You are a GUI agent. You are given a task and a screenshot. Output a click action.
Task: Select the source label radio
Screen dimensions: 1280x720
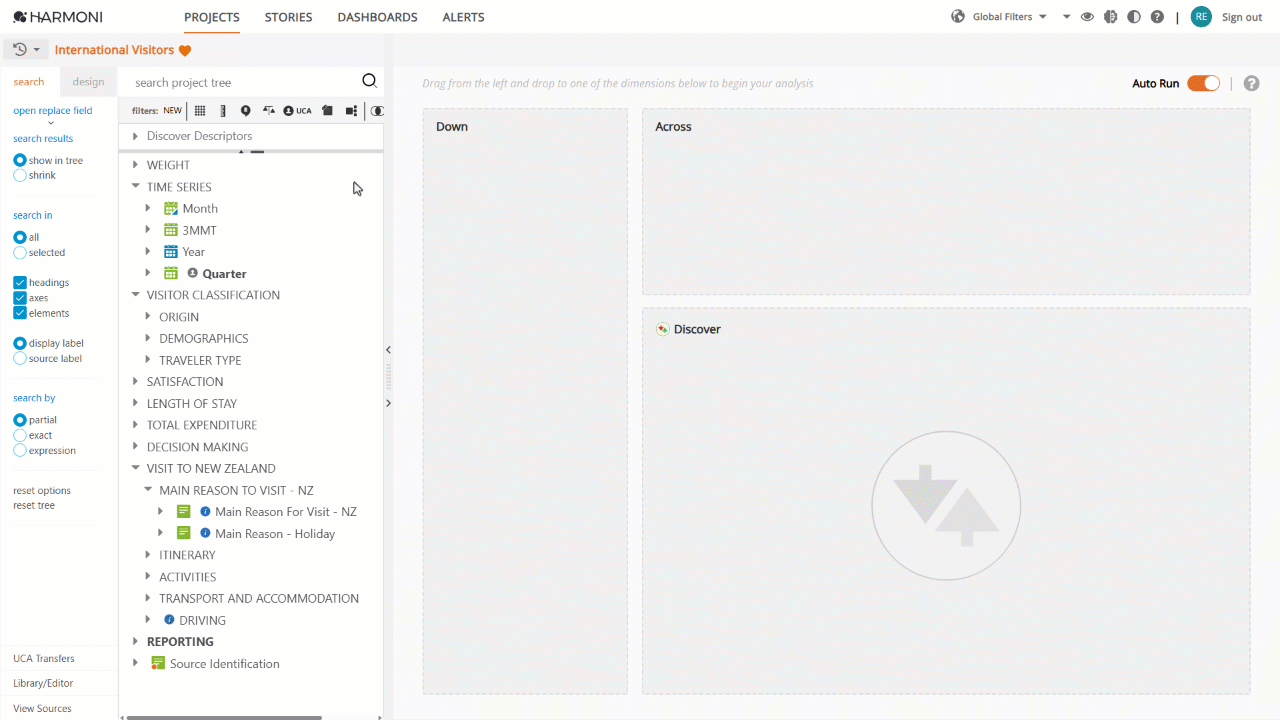(20, 358)
